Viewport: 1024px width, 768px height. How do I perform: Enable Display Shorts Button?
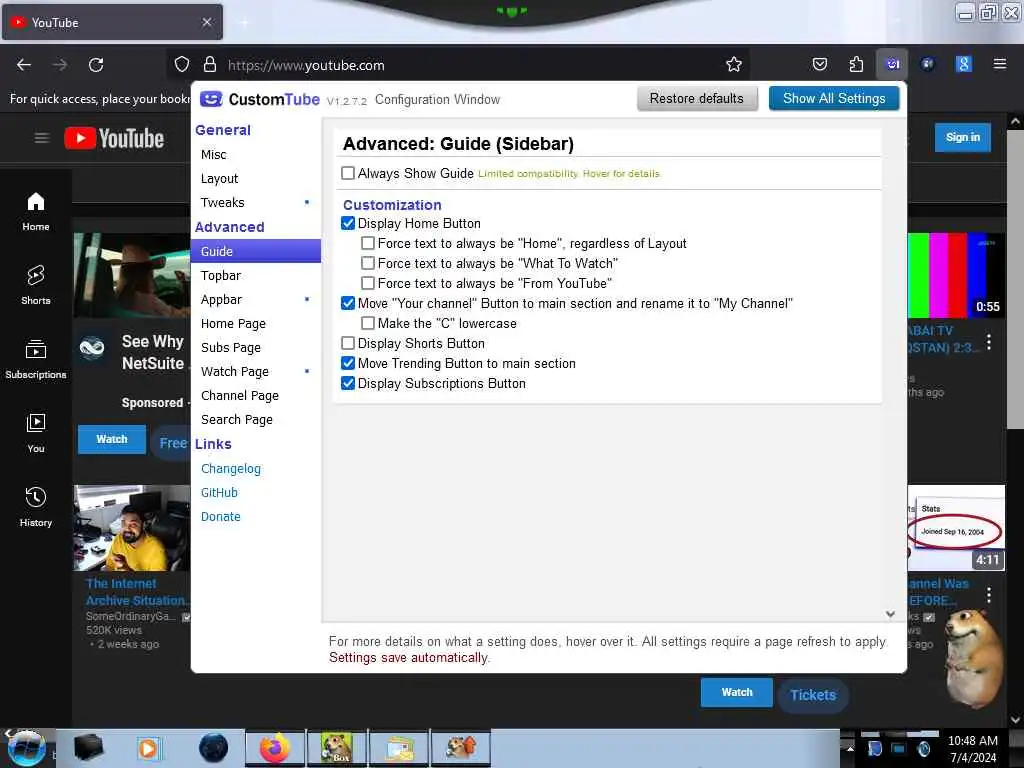click(x=348, y=343)
